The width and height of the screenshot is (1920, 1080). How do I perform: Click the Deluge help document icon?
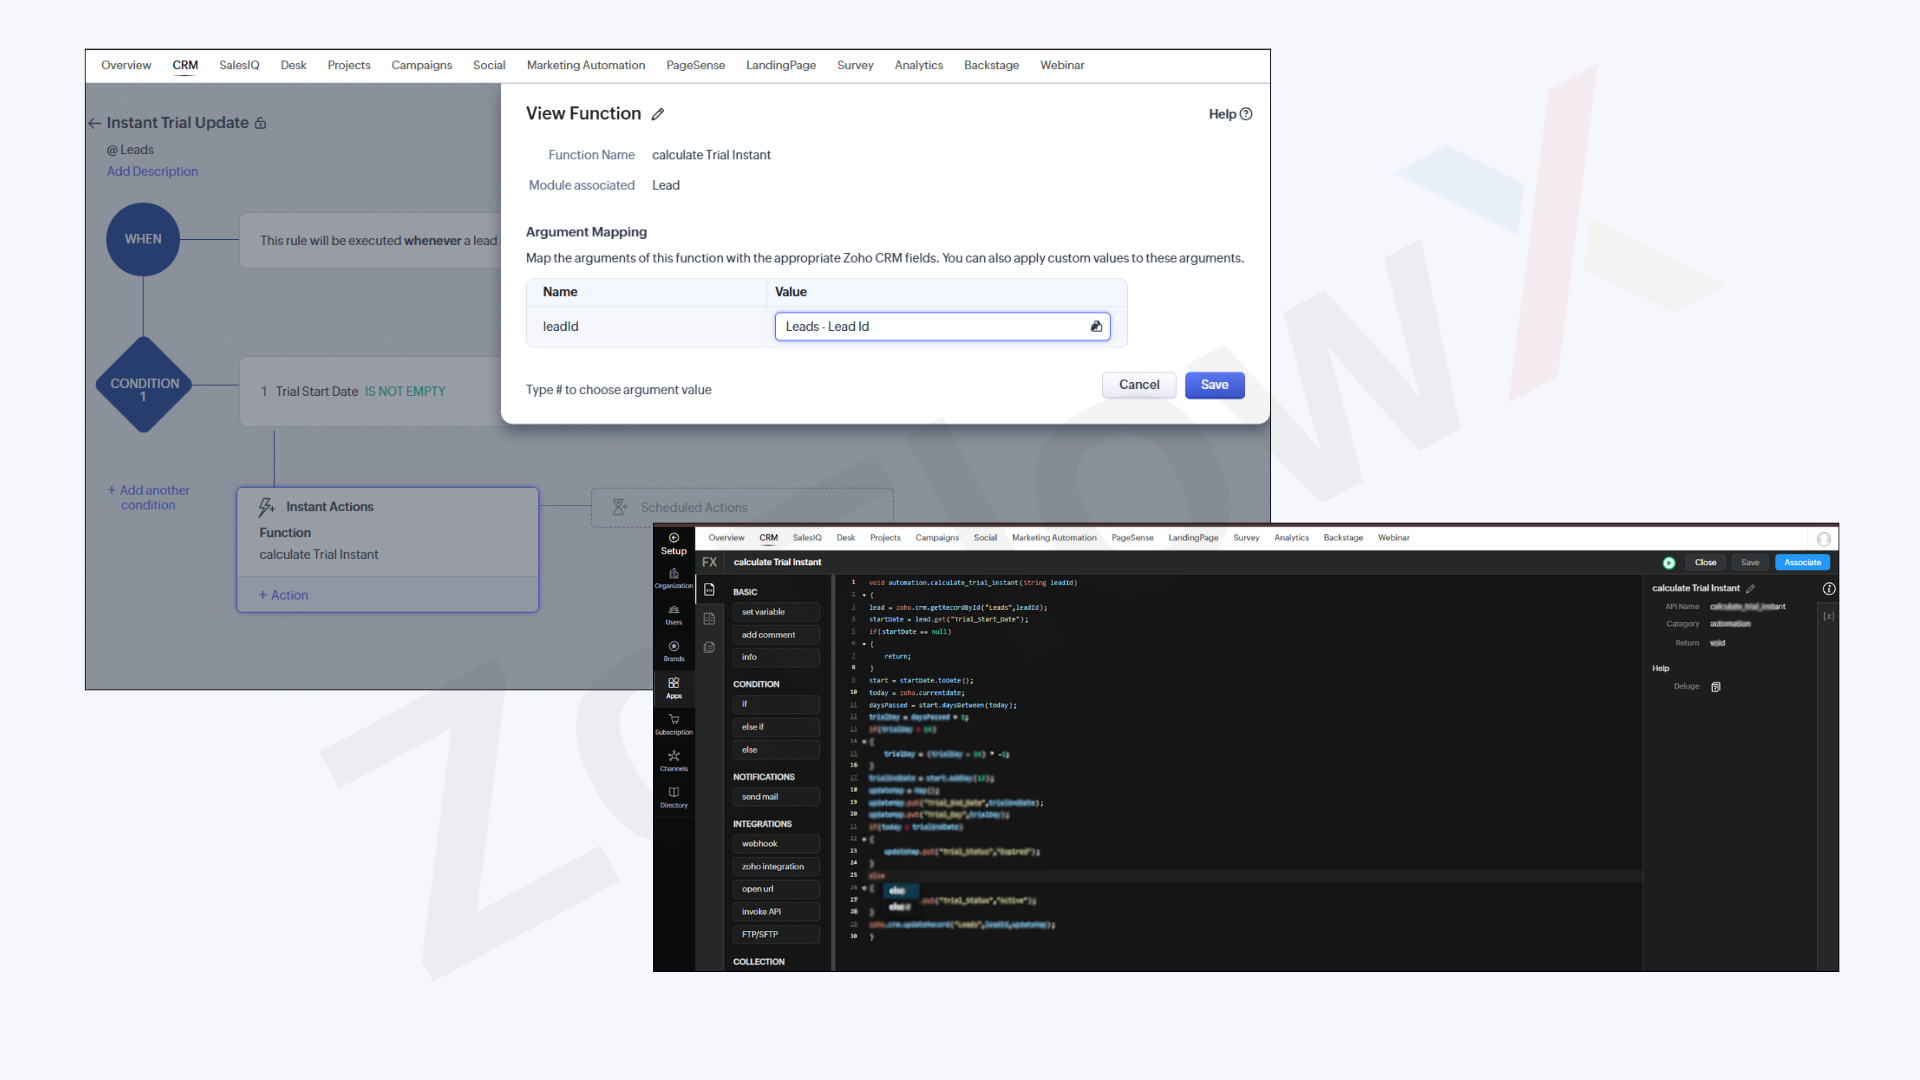coord(1716,687)
